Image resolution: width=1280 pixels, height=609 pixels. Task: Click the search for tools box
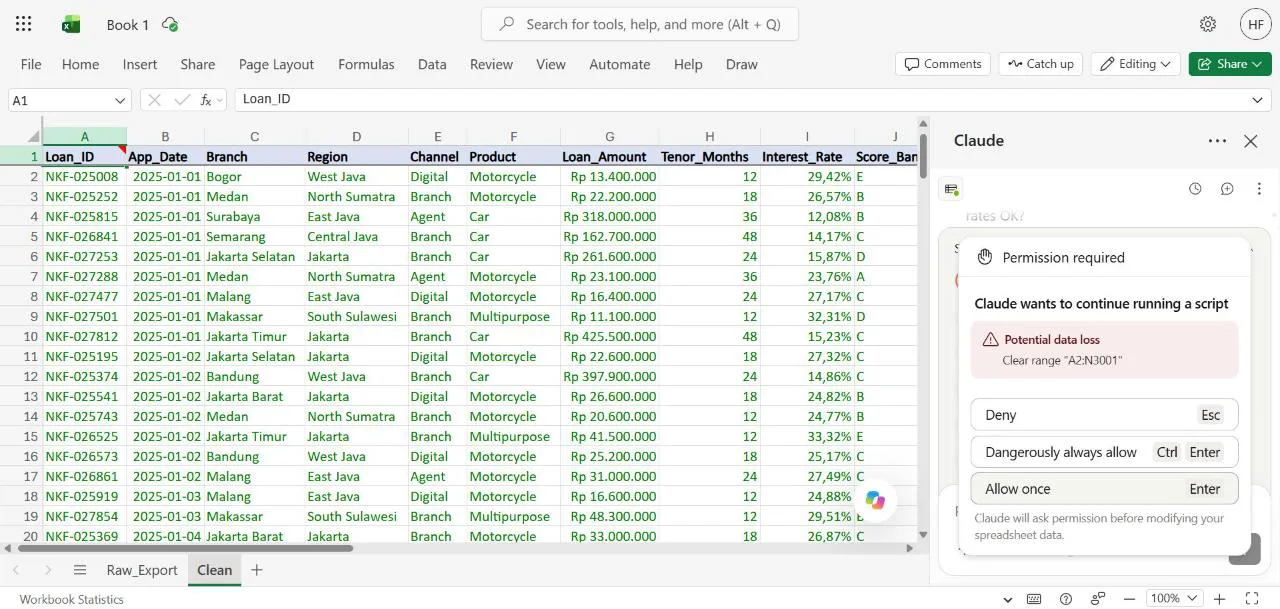tap(640, 24)
